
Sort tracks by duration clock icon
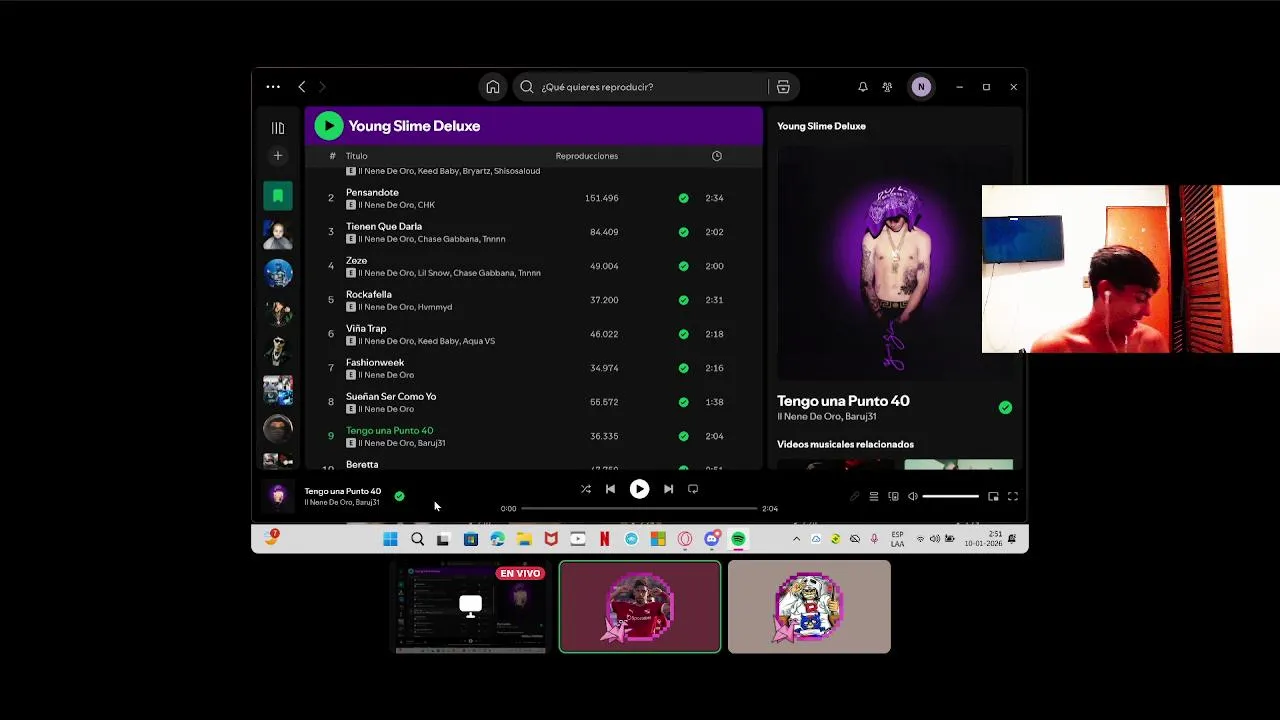(717, 156)
